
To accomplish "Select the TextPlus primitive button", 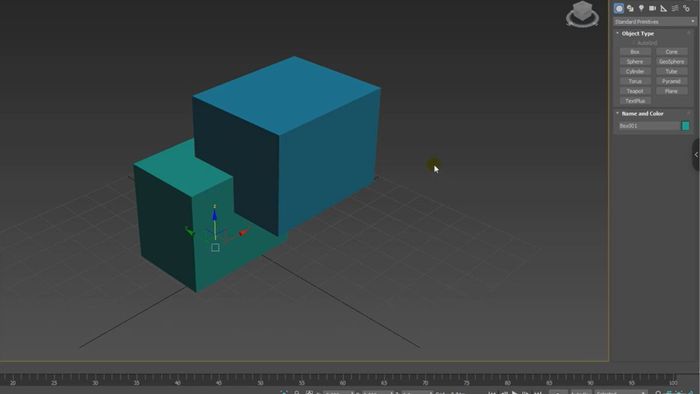I will point(635,101).
